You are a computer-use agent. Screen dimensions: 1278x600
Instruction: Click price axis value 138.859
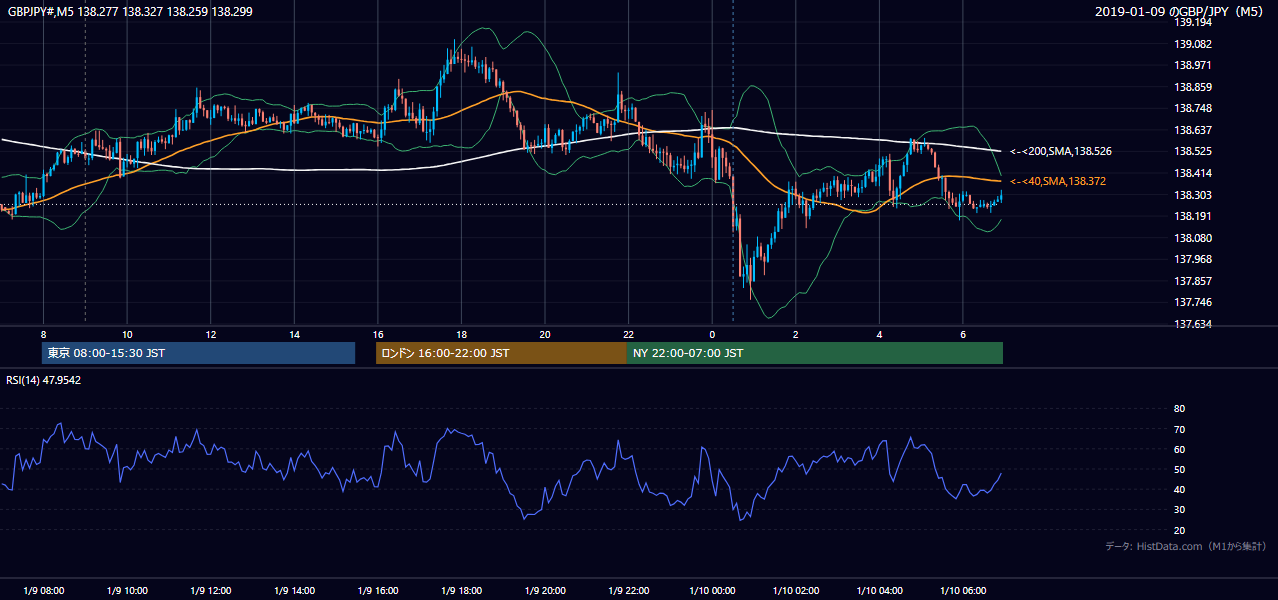click(1193, 87)
